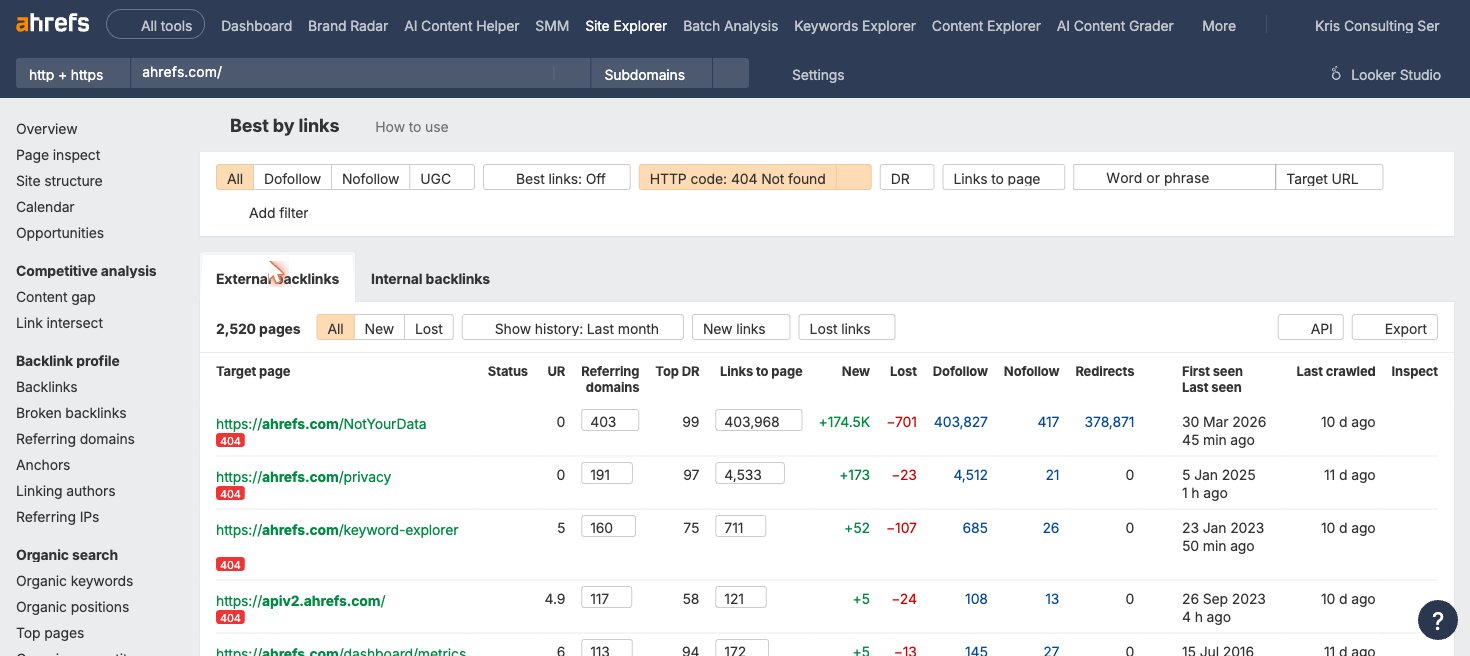Open Content Explorer
Image resolution: width=1470 pixels, height=656 pixels.
[986, 26]
